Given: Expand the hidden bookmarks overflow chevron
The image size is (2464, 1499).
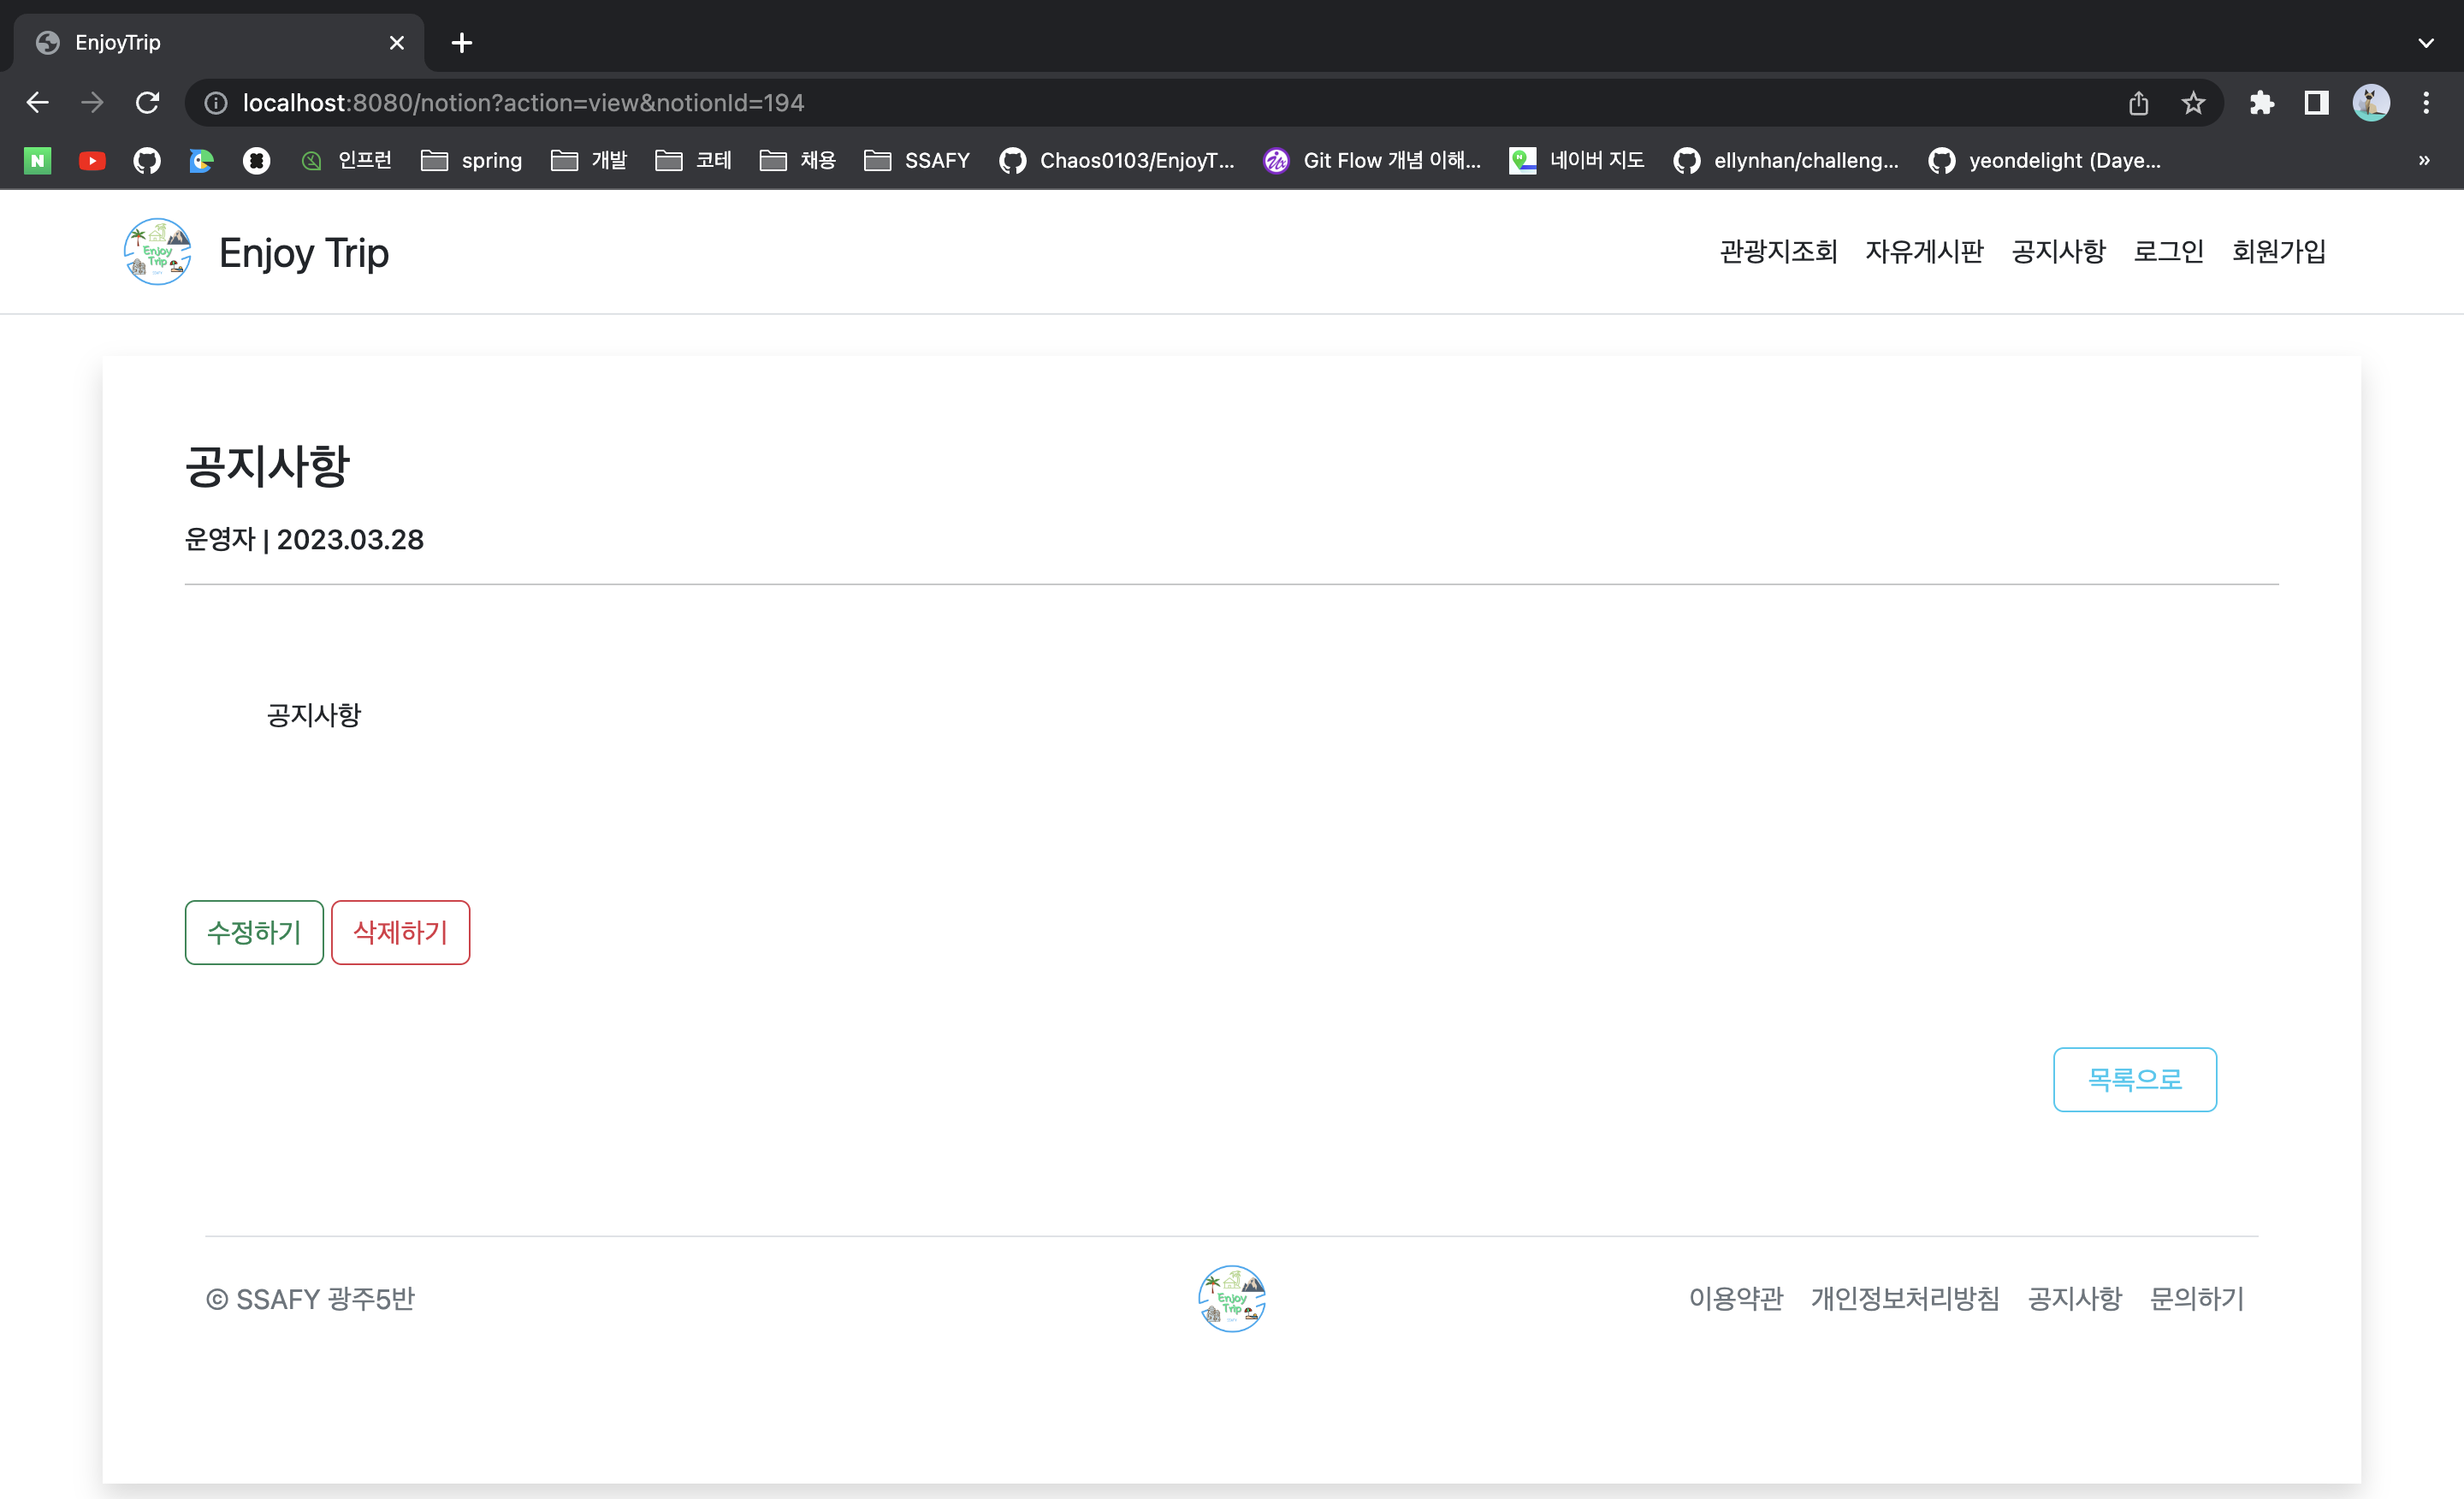Looking at the screenshot, I should 2424,160.
